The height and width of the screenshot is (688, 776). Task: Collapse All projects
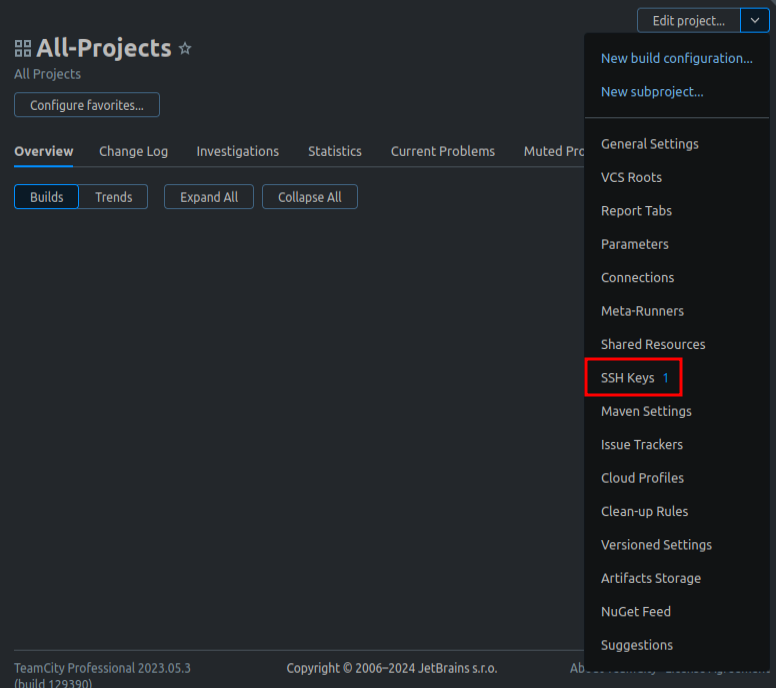[x=309, y=197]
